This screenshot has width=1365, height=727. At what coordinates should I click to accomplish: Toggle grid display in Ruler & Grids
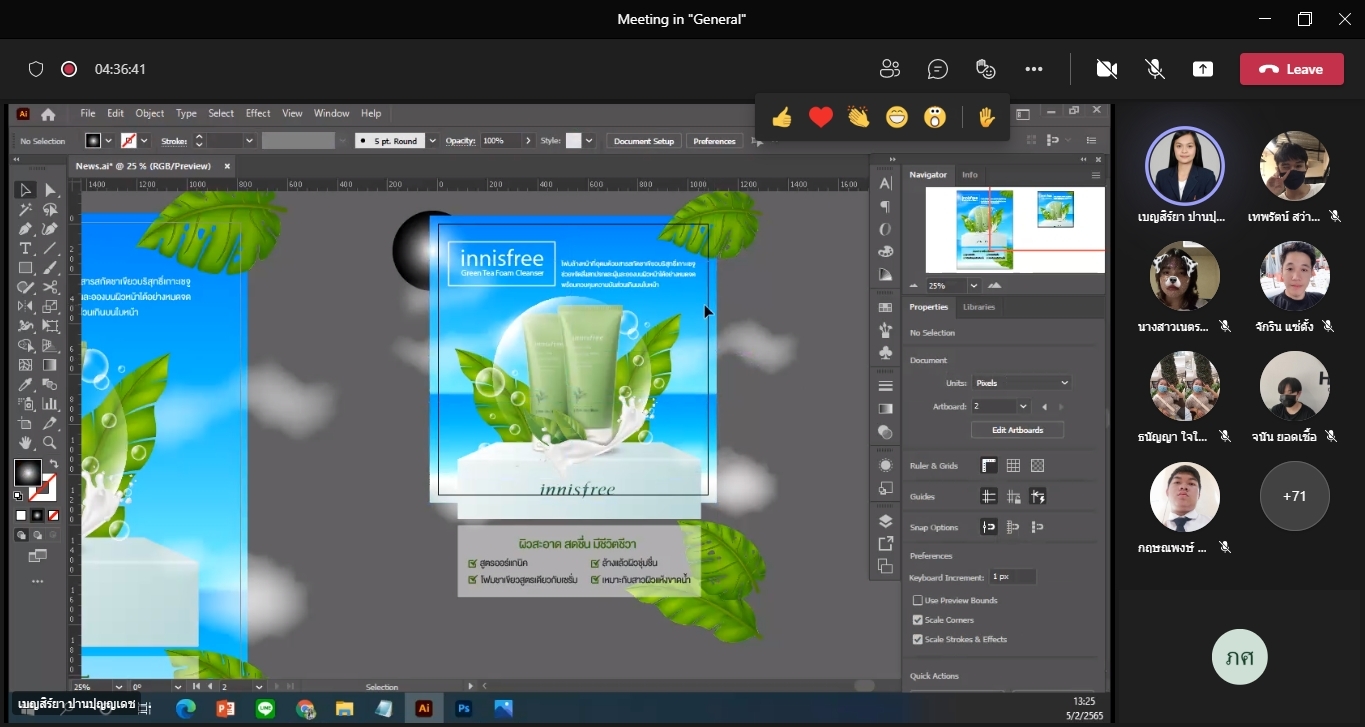pyautogui.click(x=1013, y=466)
